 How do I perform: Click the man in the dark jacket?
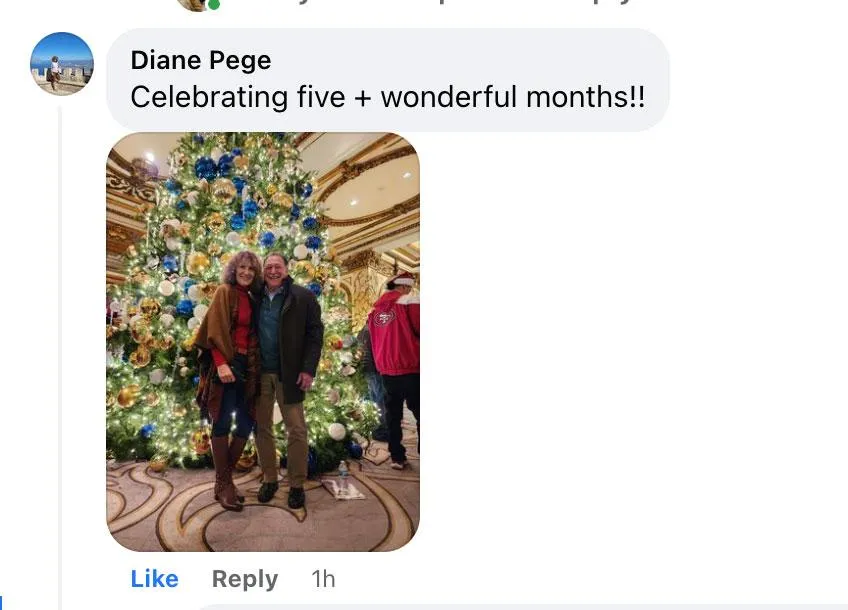[x=287, y=379]
